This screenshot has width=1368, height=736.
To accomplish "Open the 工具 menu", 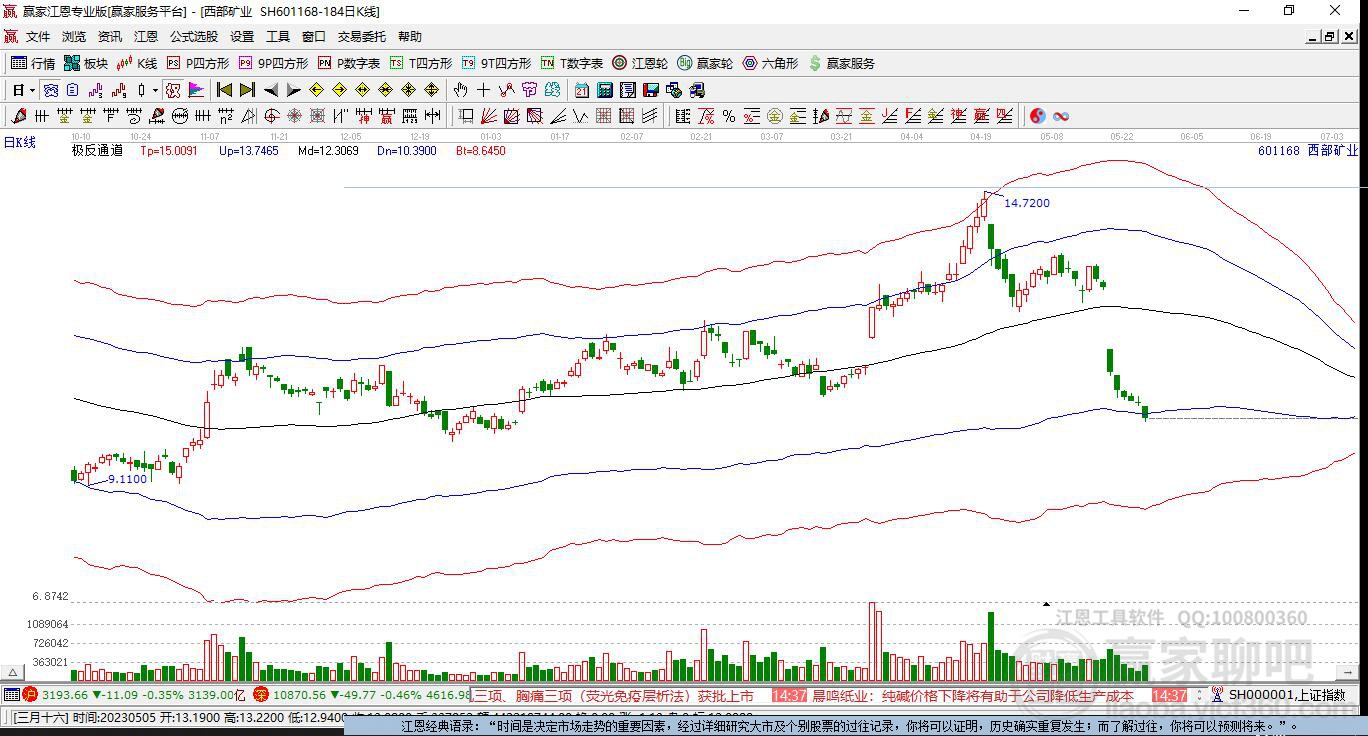I will coord(278,36).
